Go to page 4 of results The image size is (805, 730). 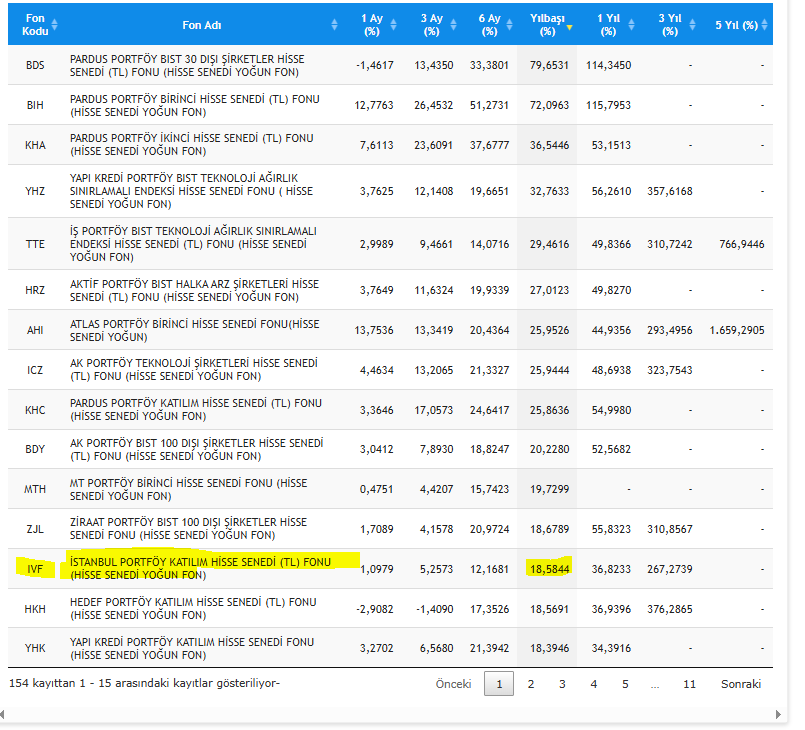(594, 684)
